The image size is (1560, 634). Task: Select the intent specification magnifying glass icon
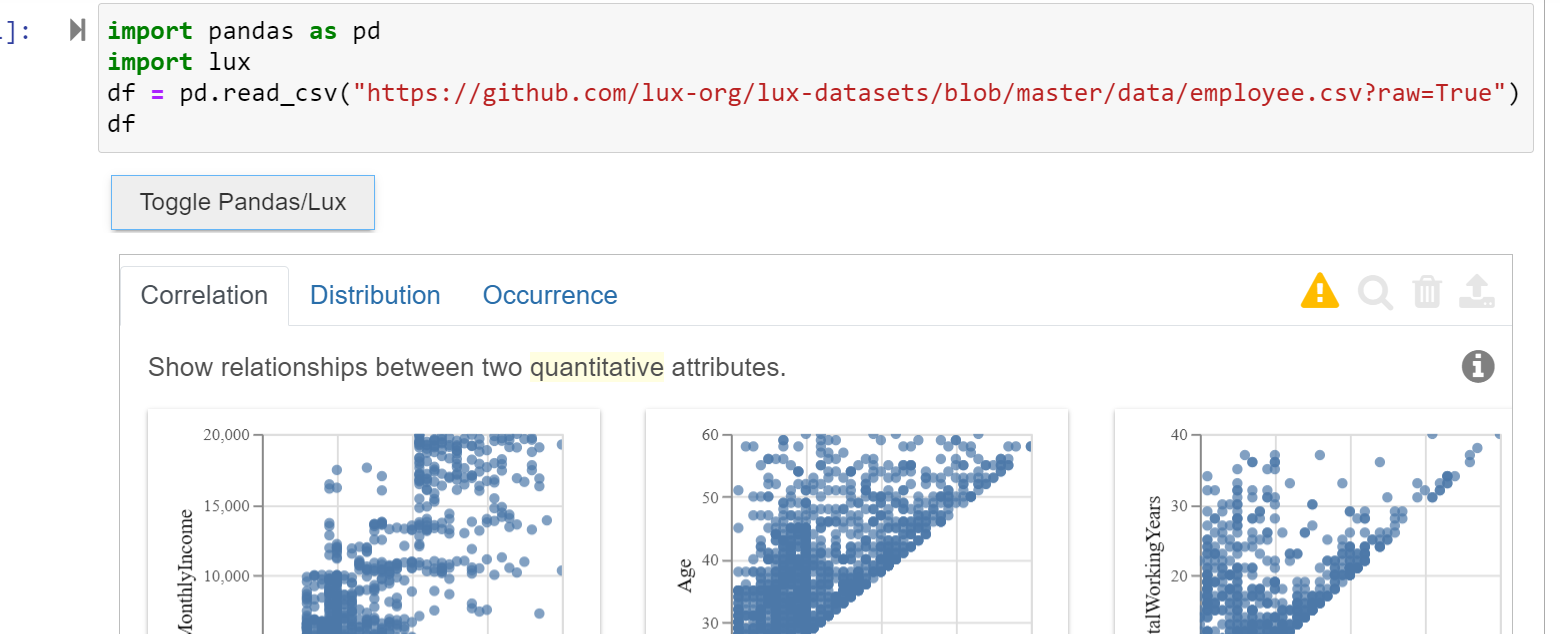coord(1374,292)
